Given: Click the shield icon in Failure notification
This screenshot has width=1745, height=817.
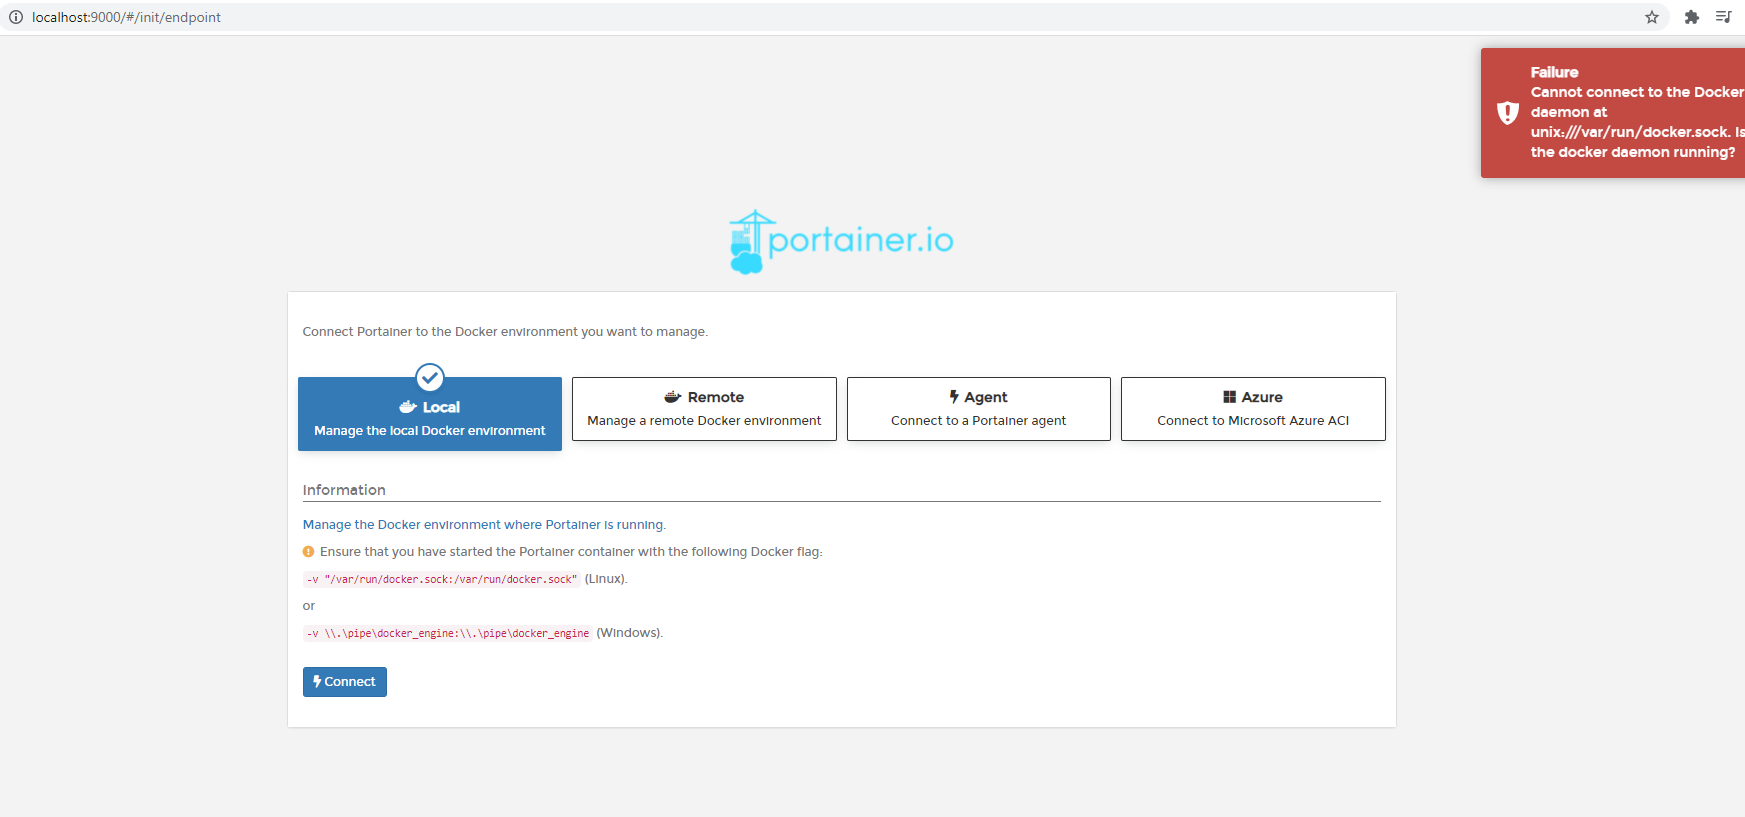Looking at the screenshot, I should click(x=1508, y=112).
